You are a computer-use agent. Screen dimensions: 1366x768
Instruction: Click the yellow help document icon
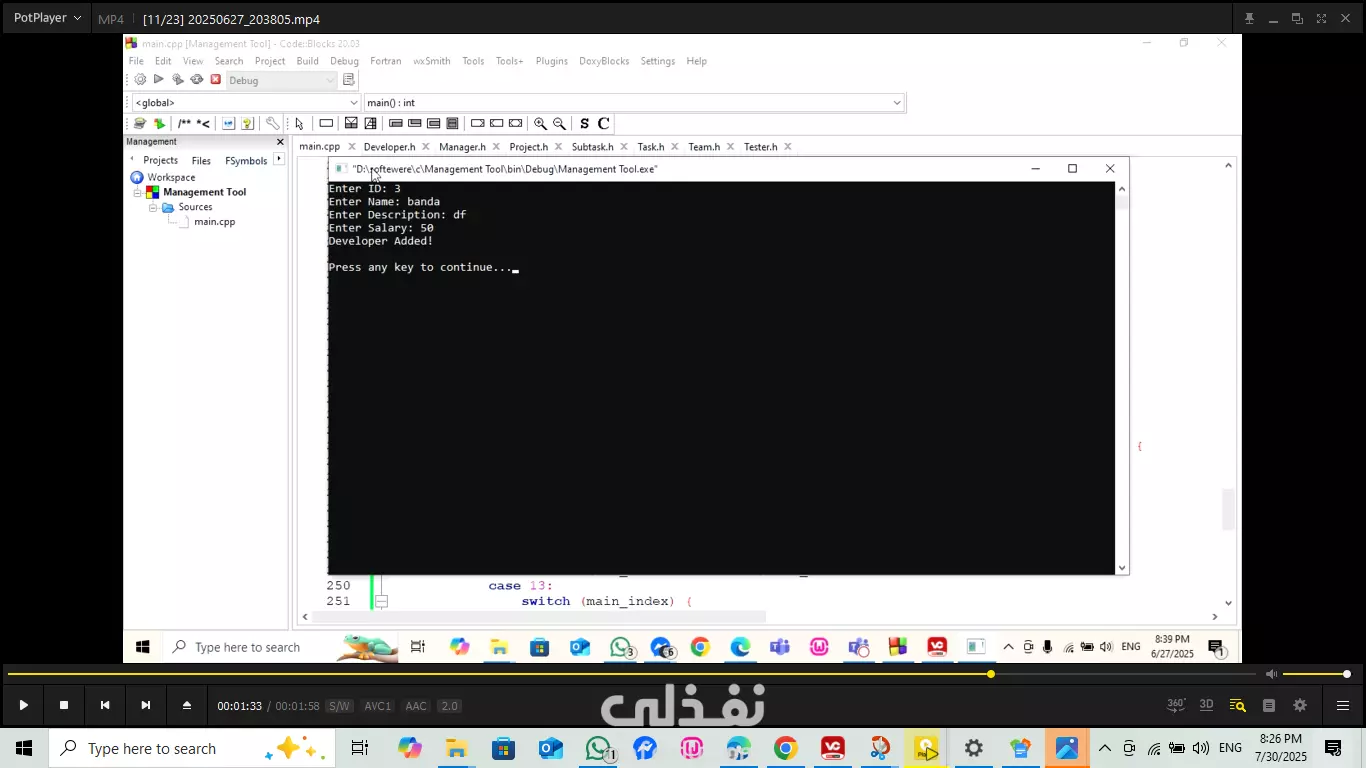click(247, 124)
